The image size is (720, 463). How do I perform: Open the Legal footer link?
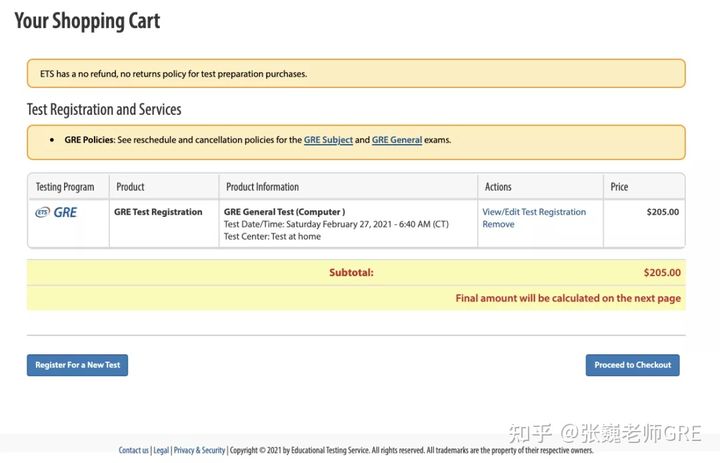161,450
